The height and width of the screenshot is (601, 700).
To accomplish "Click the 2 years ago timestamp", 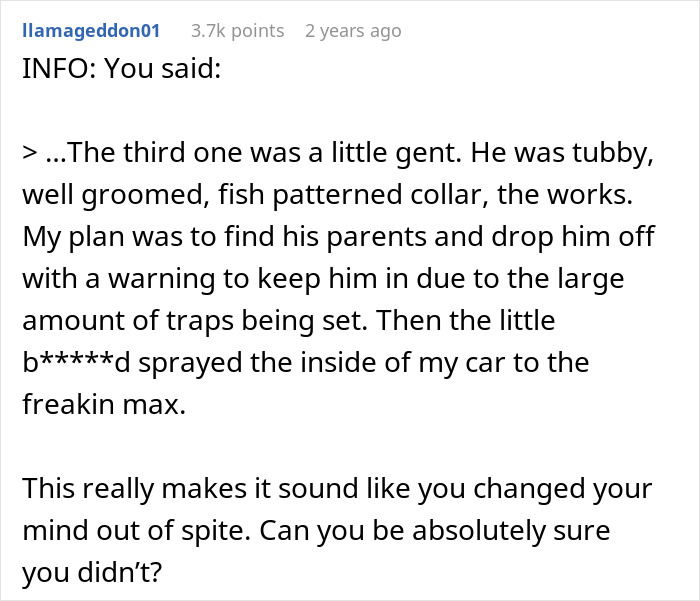I will point(353,31).
